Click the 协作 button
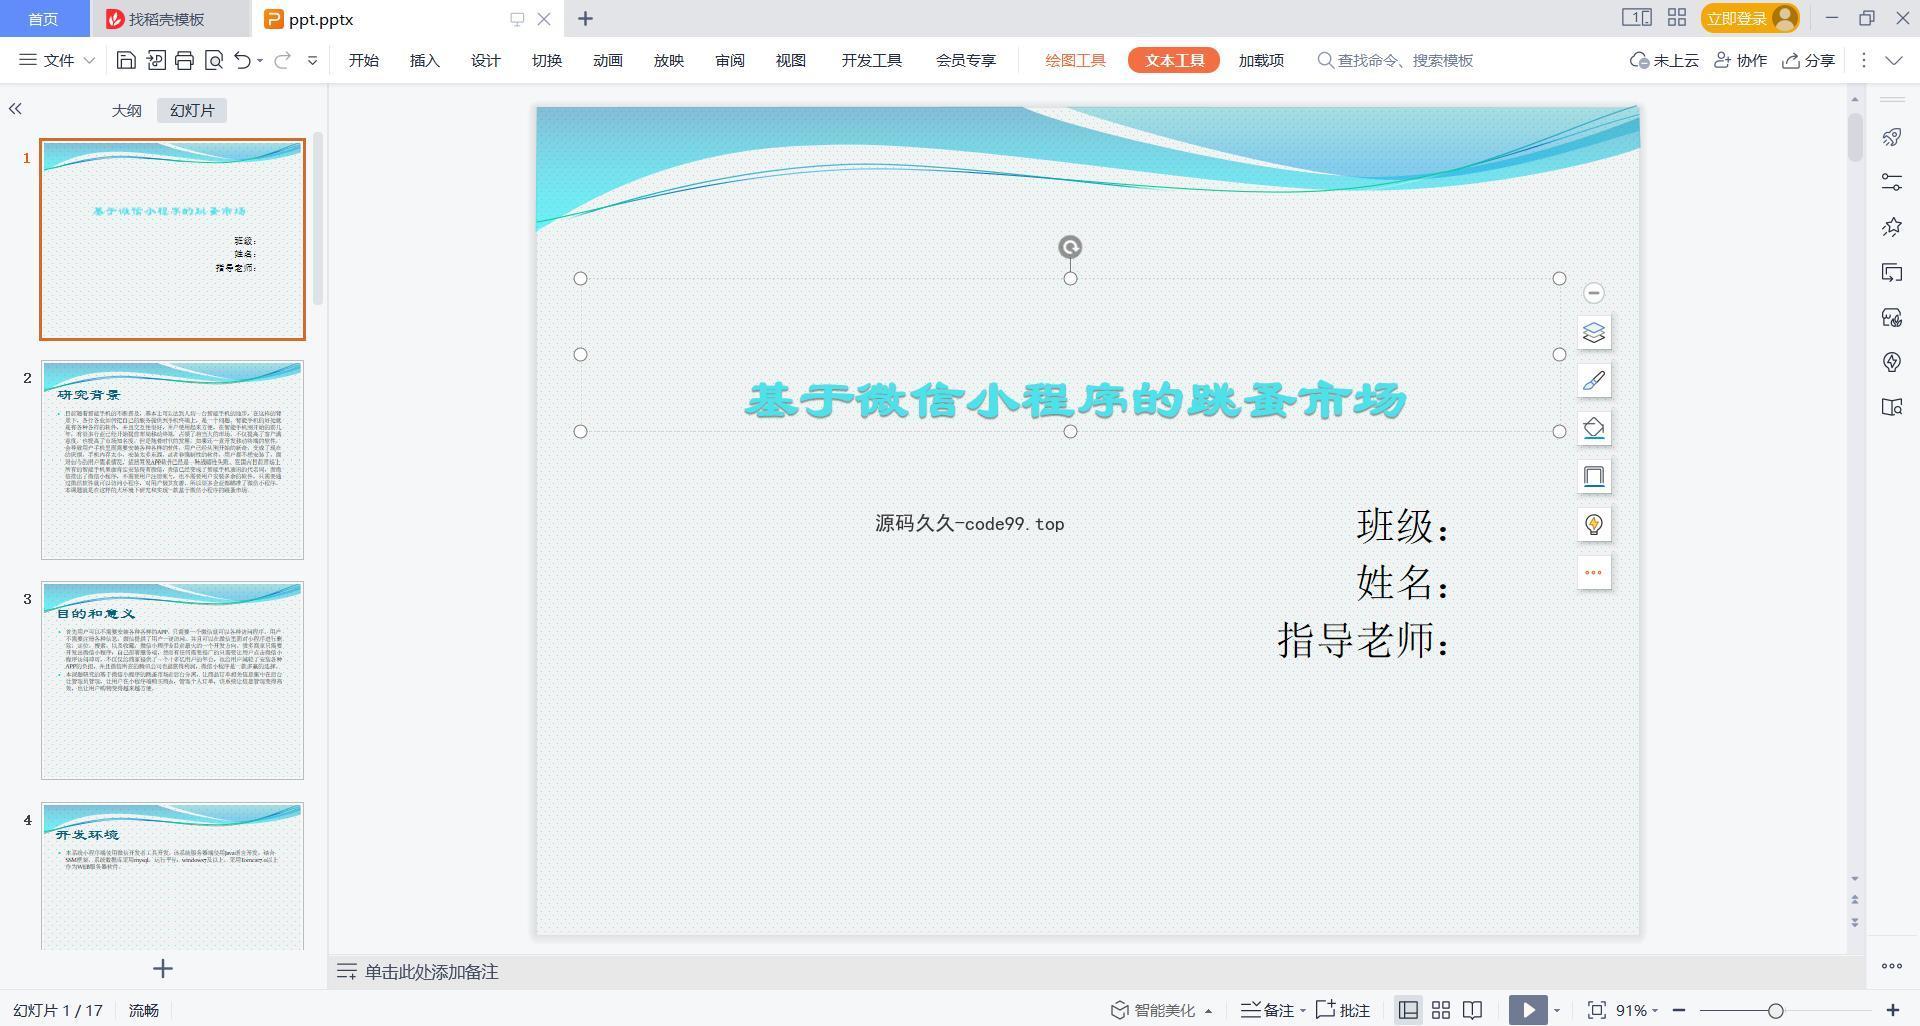 click(x=1740, y=60)
